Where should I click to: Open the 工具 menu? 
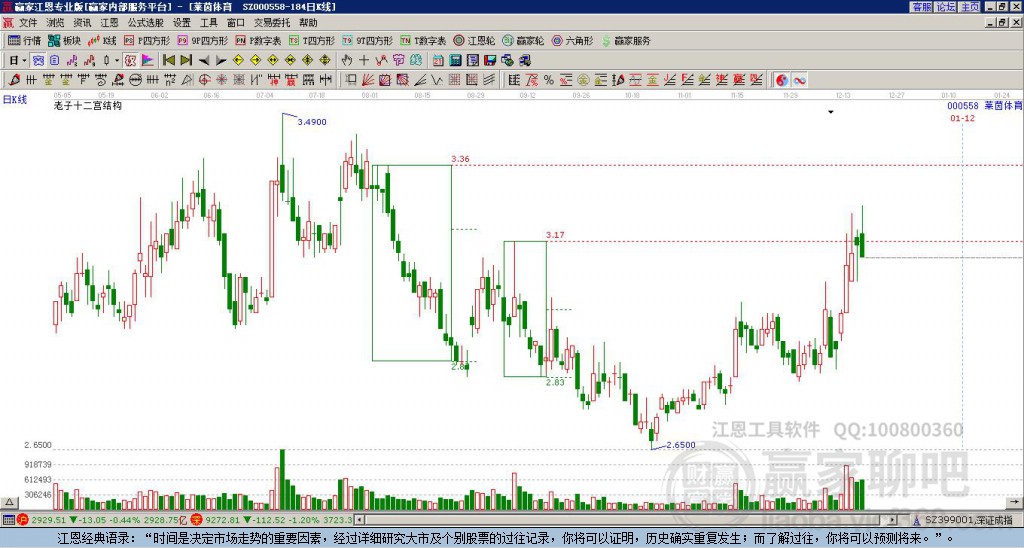click(x=208, y=23)
